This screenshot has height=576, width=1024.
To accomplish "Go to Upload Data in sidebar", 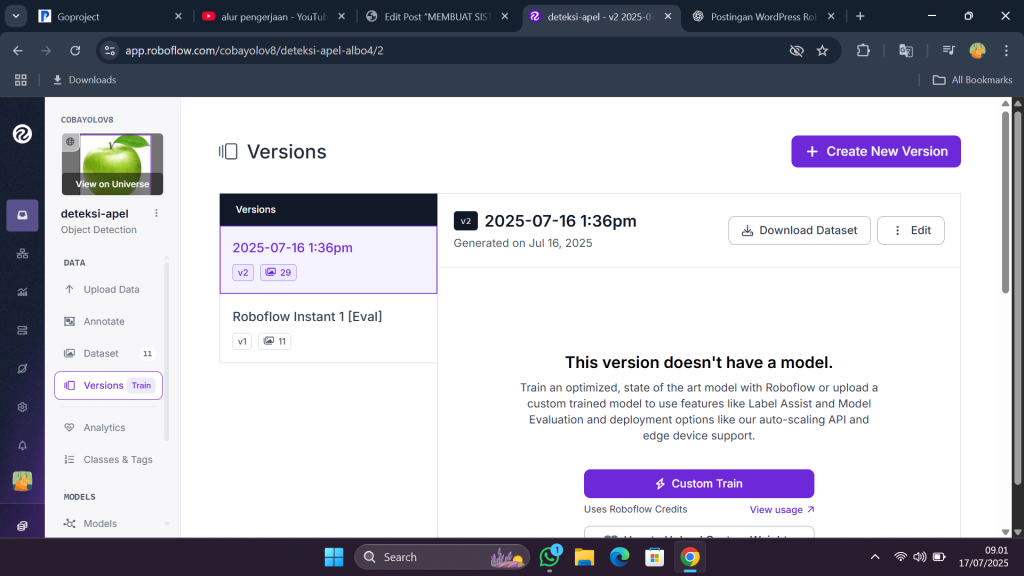I will coord(111,289).
